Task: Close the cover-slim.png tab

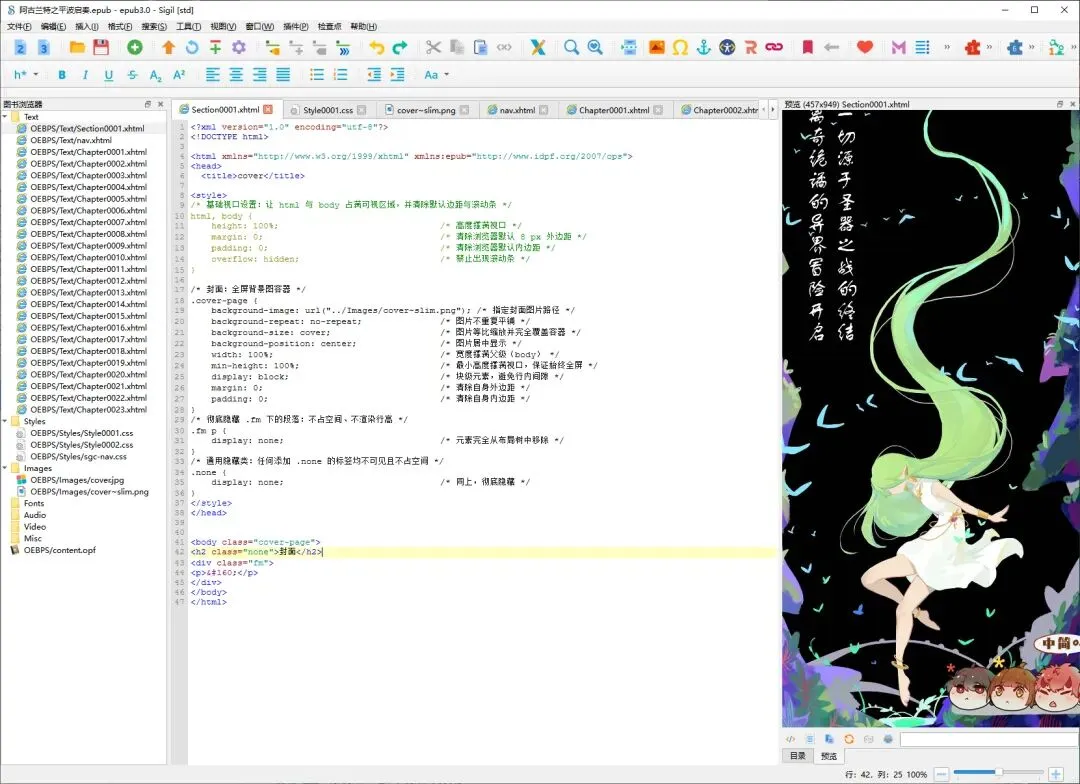Action: pos(464,110)
